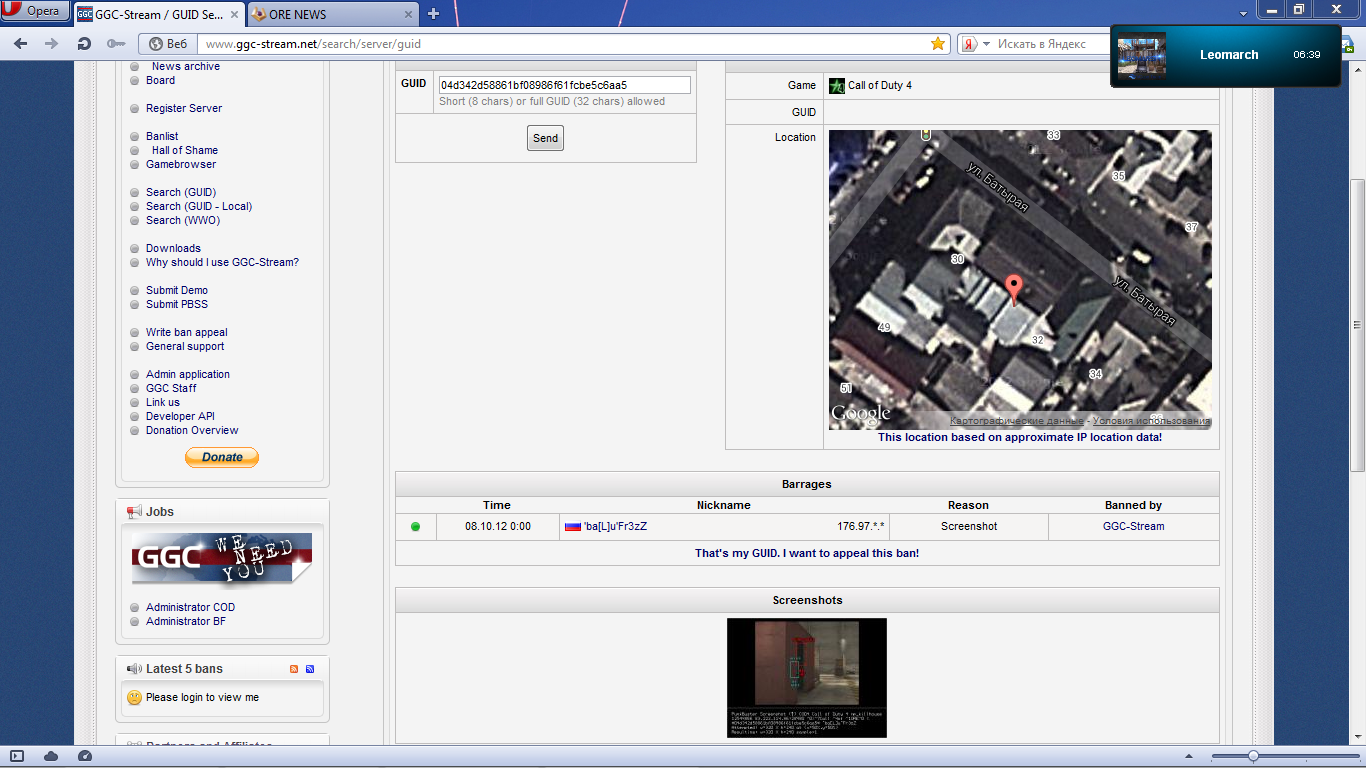Screen dimensions: 1366x768
Task: Open the 'ba[L]u'Fr3zZ nickname entry
Action: pos(616,526)
